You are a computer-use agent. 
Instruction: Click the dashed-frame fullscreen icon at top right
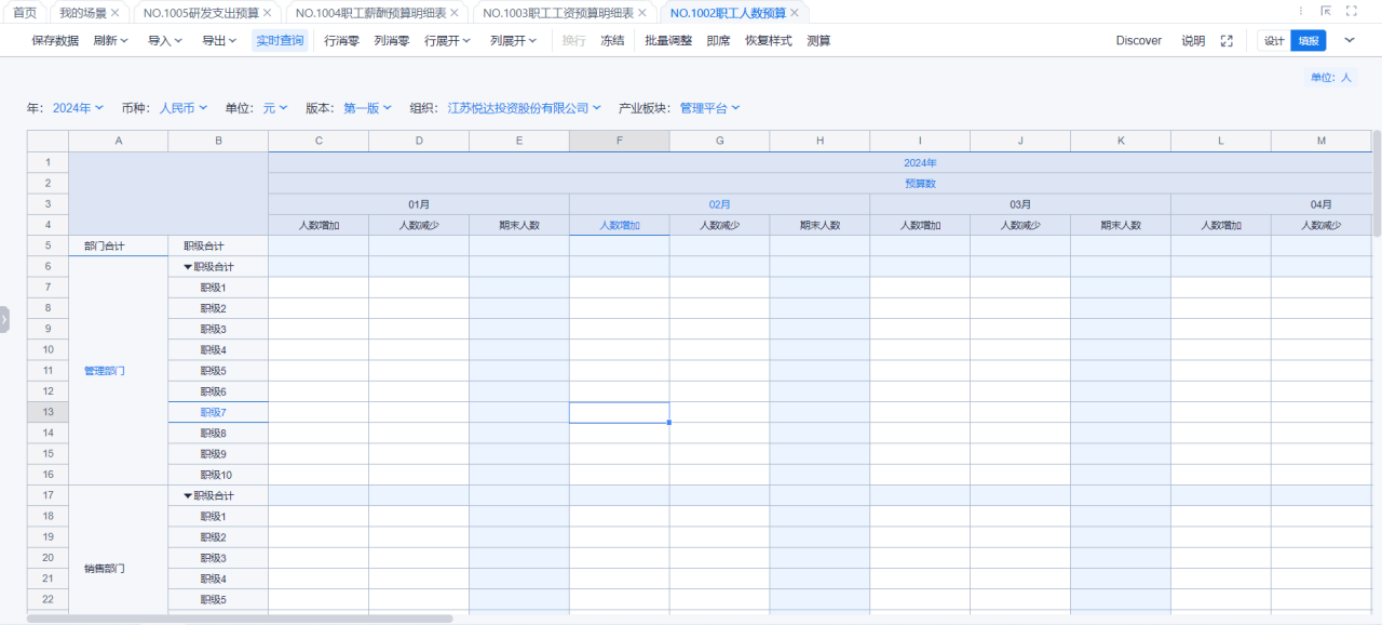coord(1351,11)
